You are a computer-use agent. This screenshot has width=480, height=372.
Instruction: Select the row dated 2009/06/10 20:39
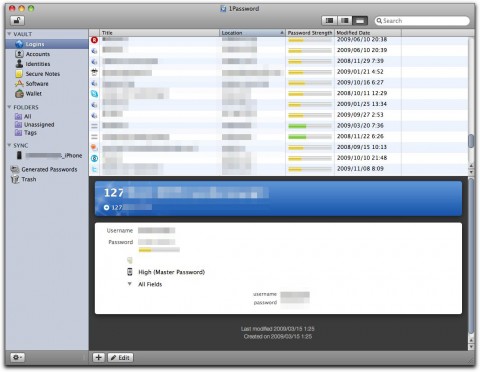pyautogui.click(x=278, y=50)
